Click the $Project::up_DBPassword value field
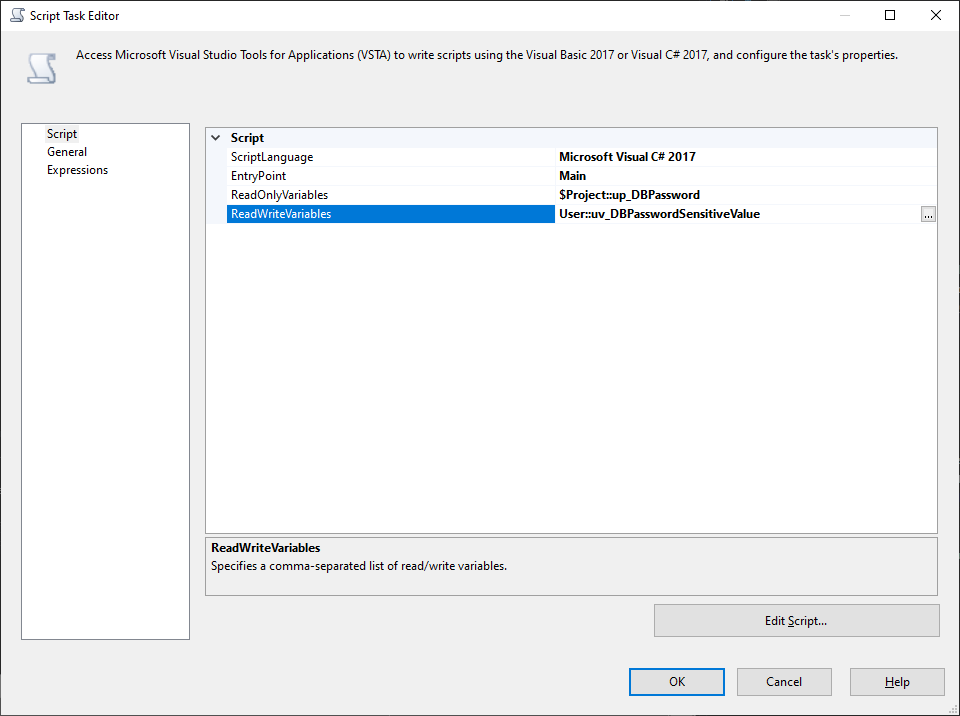Screen dimensions: 960x716 746,195
